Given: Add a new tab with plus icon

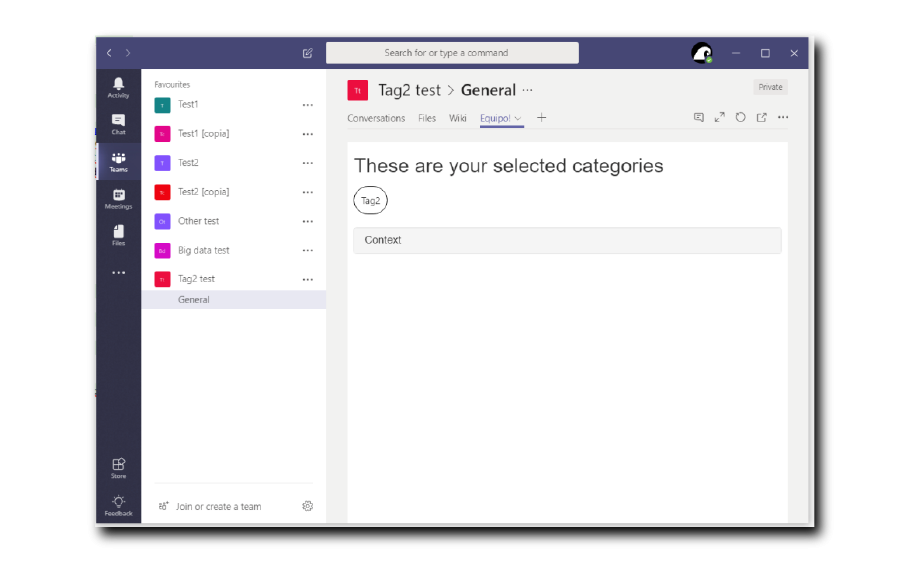Looking at the screenshot, I should coord(541,118).
